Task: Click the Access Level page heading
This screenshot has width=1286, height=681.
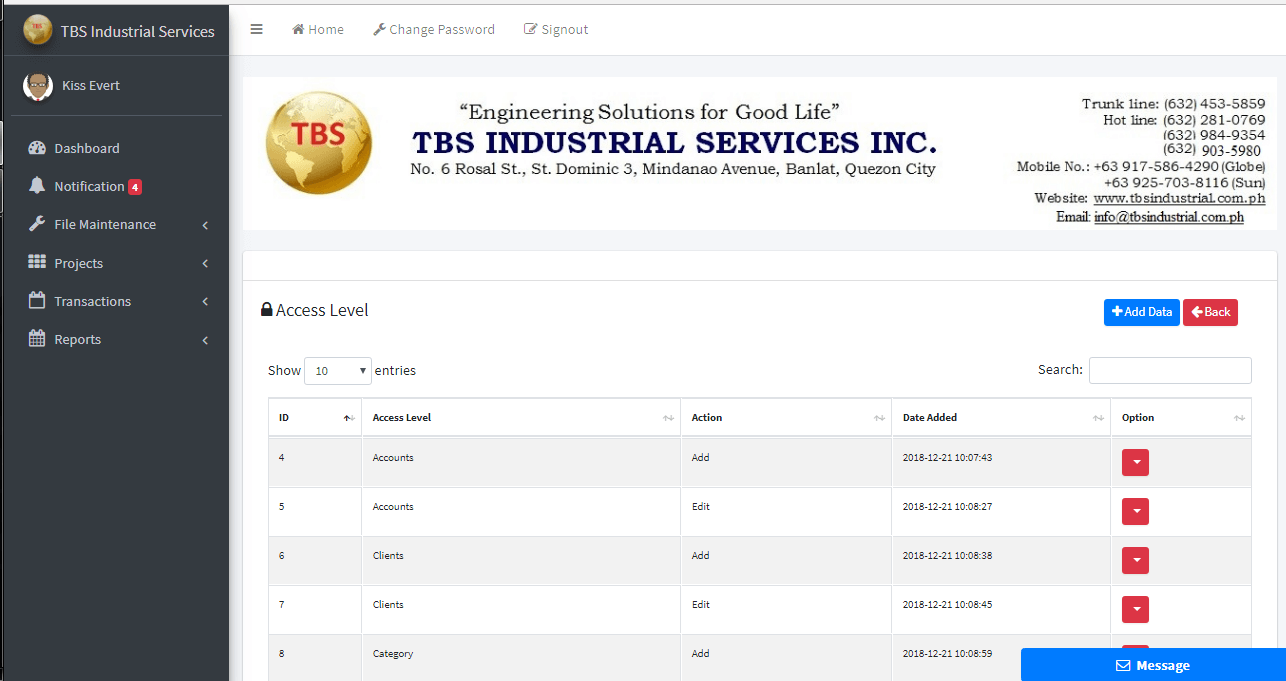Action: click(x=322, y=310)
